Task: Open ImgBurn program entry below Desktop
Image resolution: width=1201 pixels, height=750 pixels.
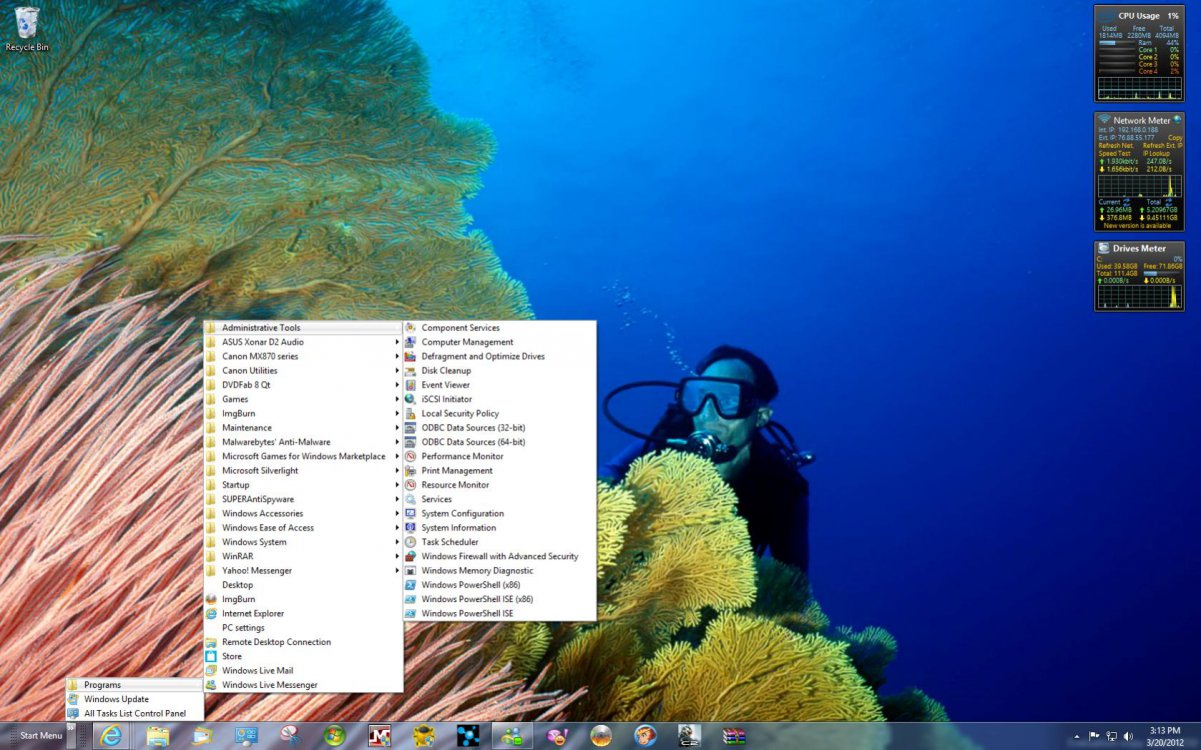Action: (303, 599)
